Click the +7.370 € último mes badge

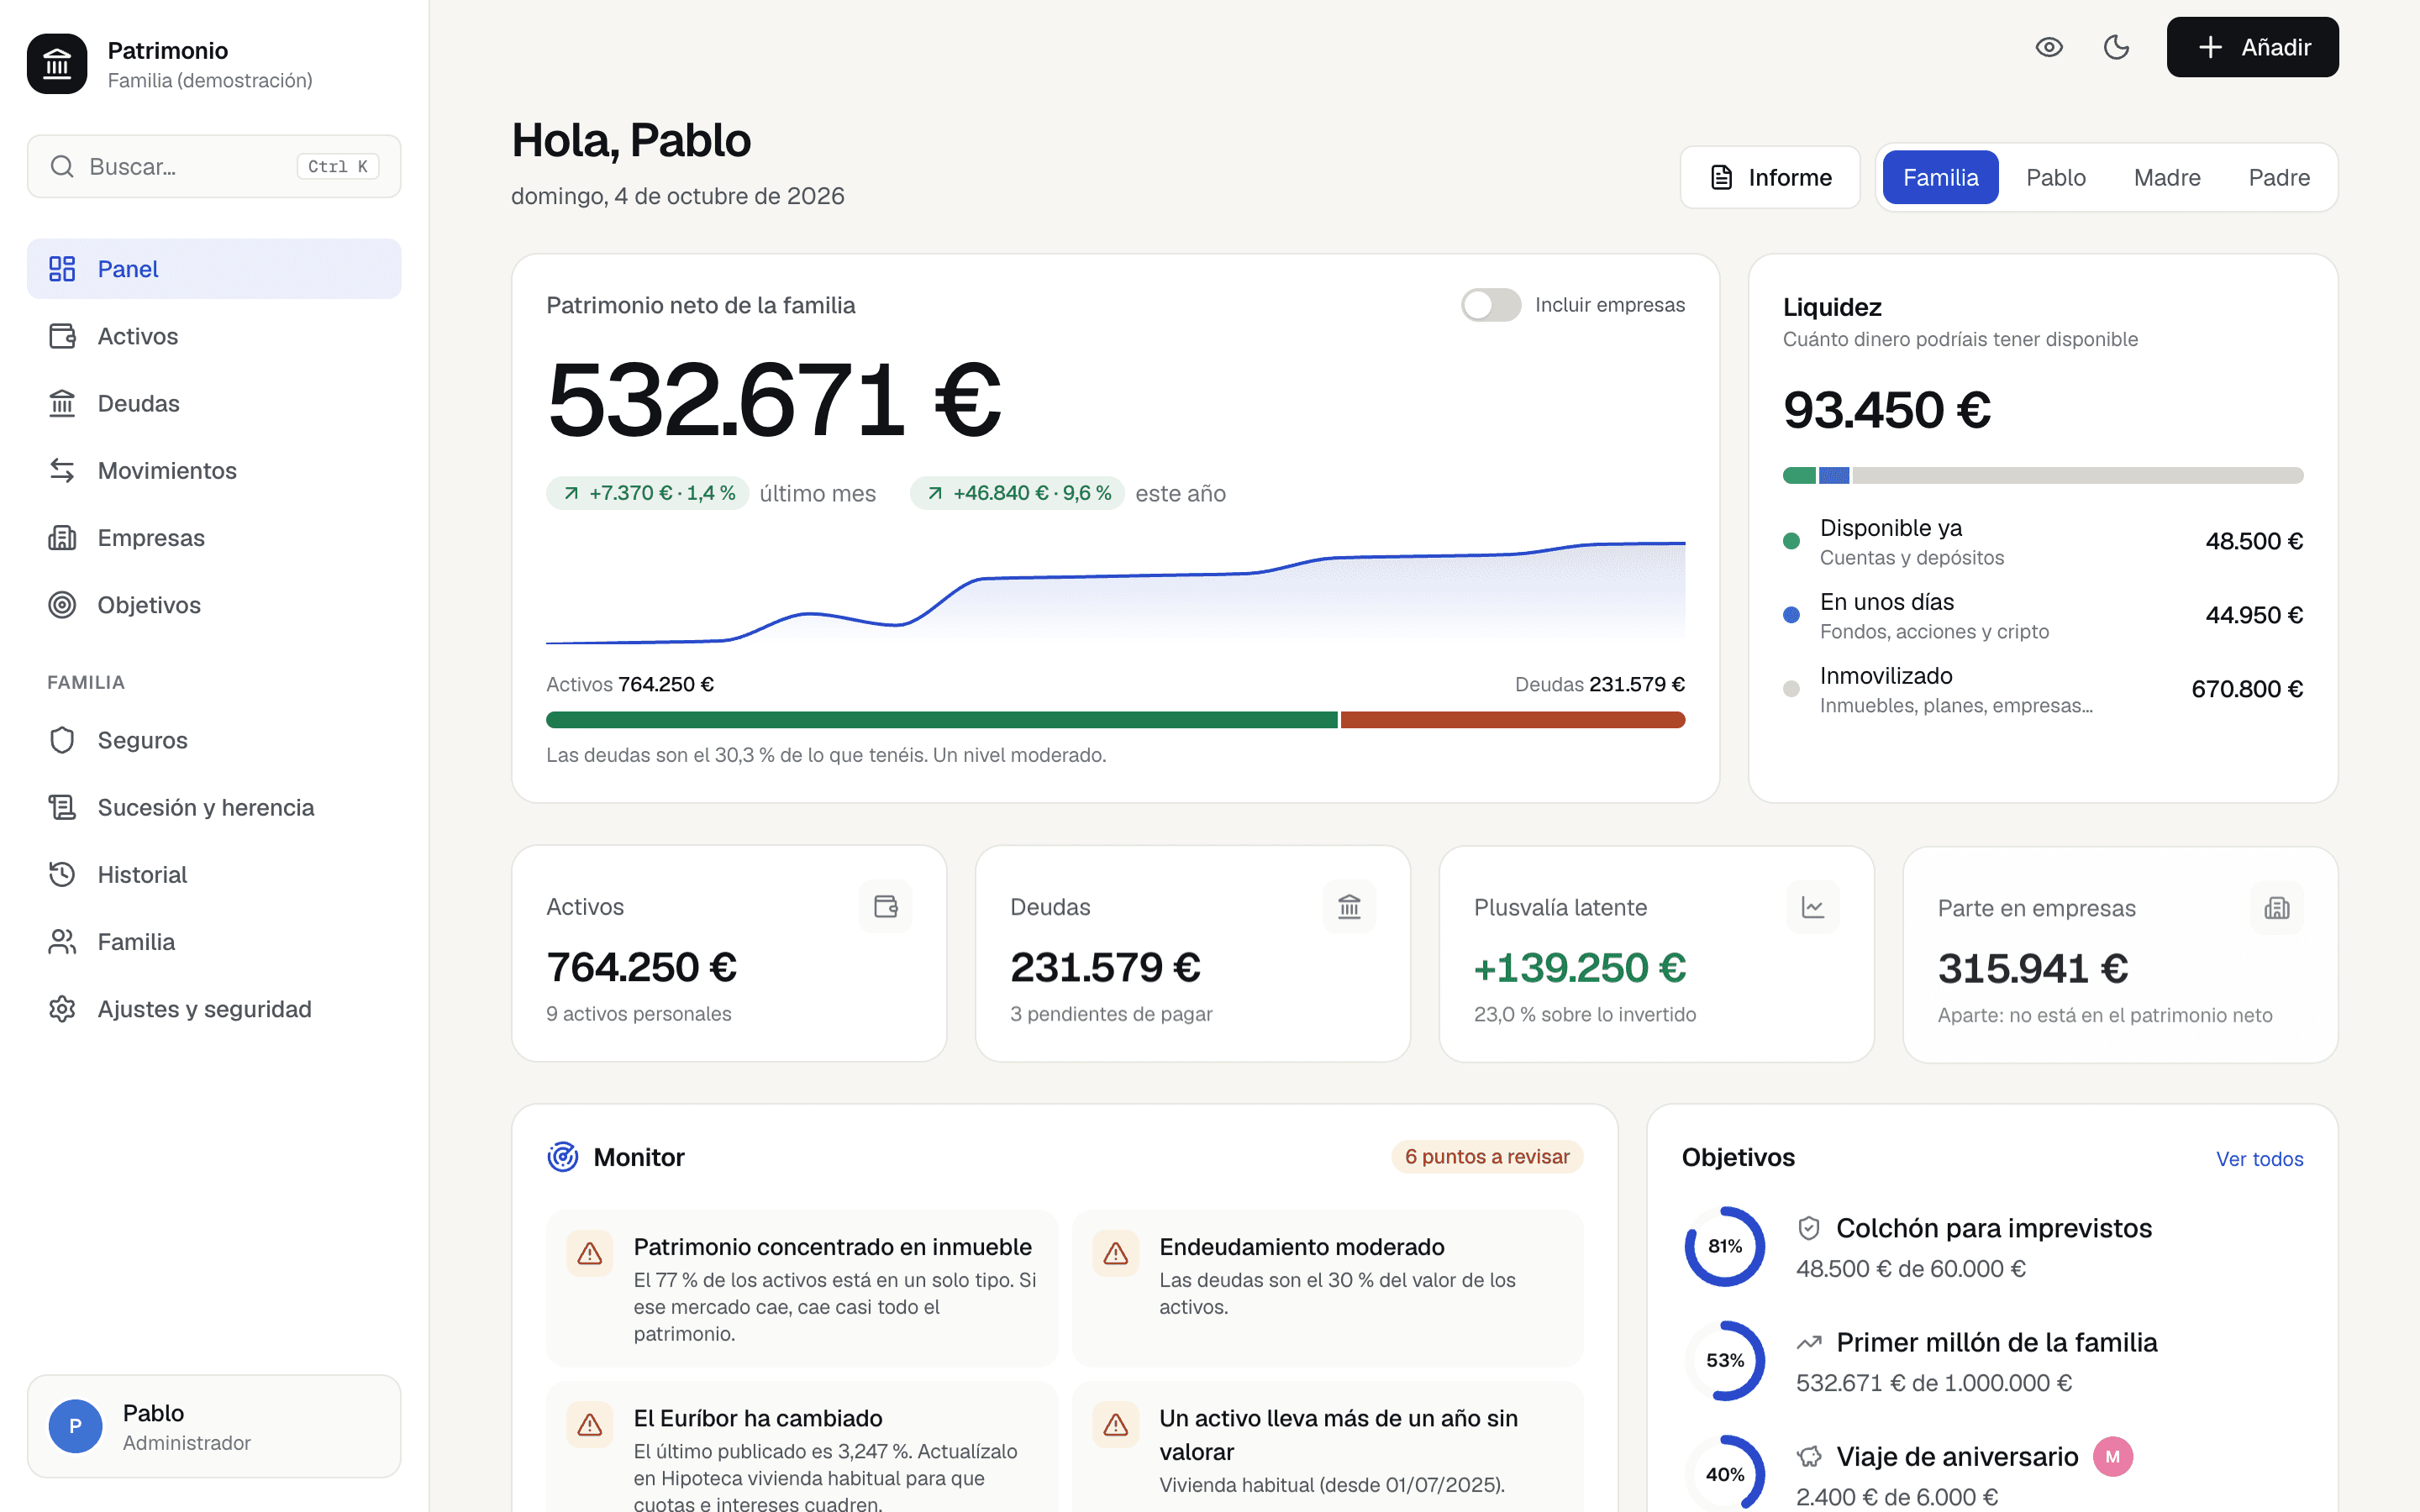[x=648, y=493]
